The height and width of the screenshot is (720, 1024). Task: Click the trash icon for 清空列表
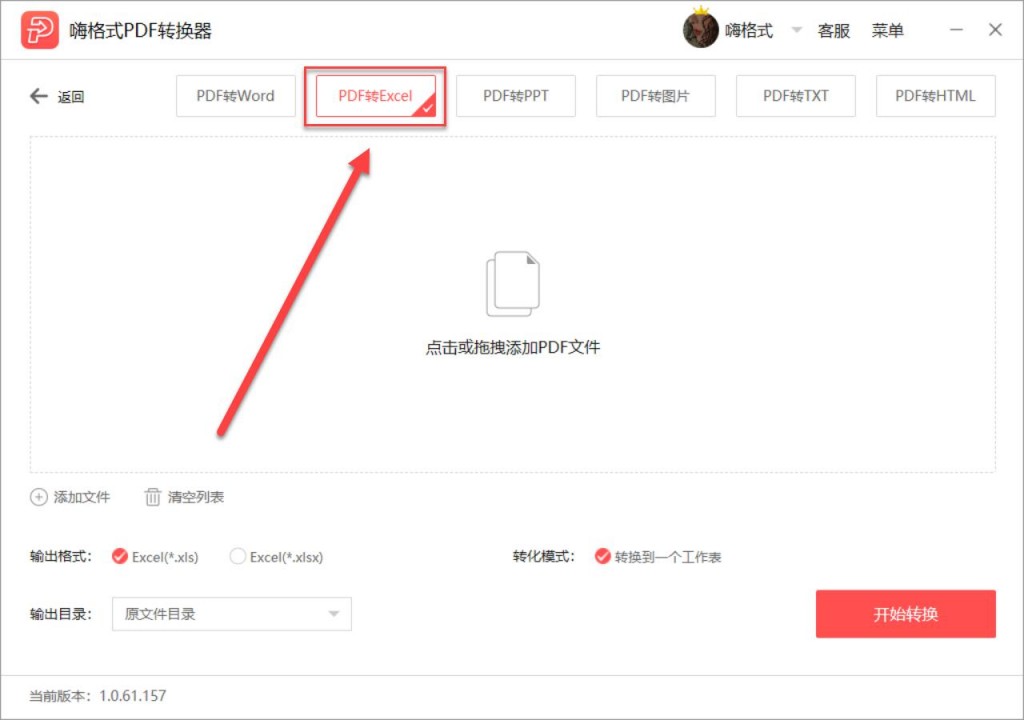click(x=152, y=497)
